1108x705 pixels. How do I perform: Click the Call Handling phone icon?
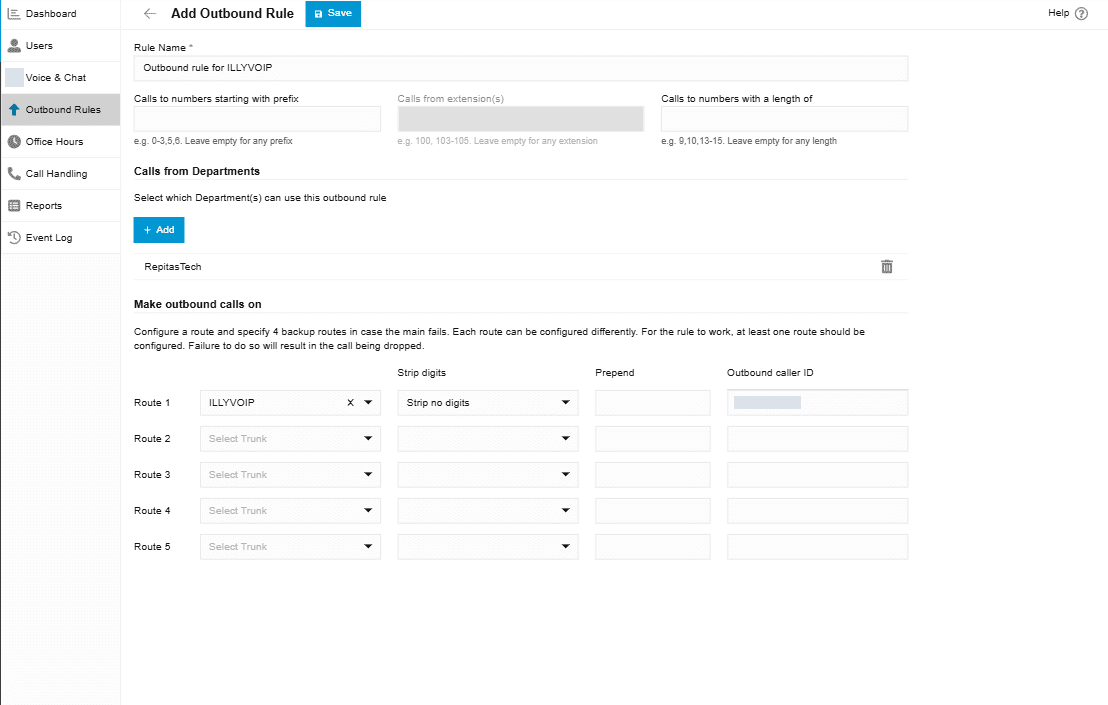(13, 173)
